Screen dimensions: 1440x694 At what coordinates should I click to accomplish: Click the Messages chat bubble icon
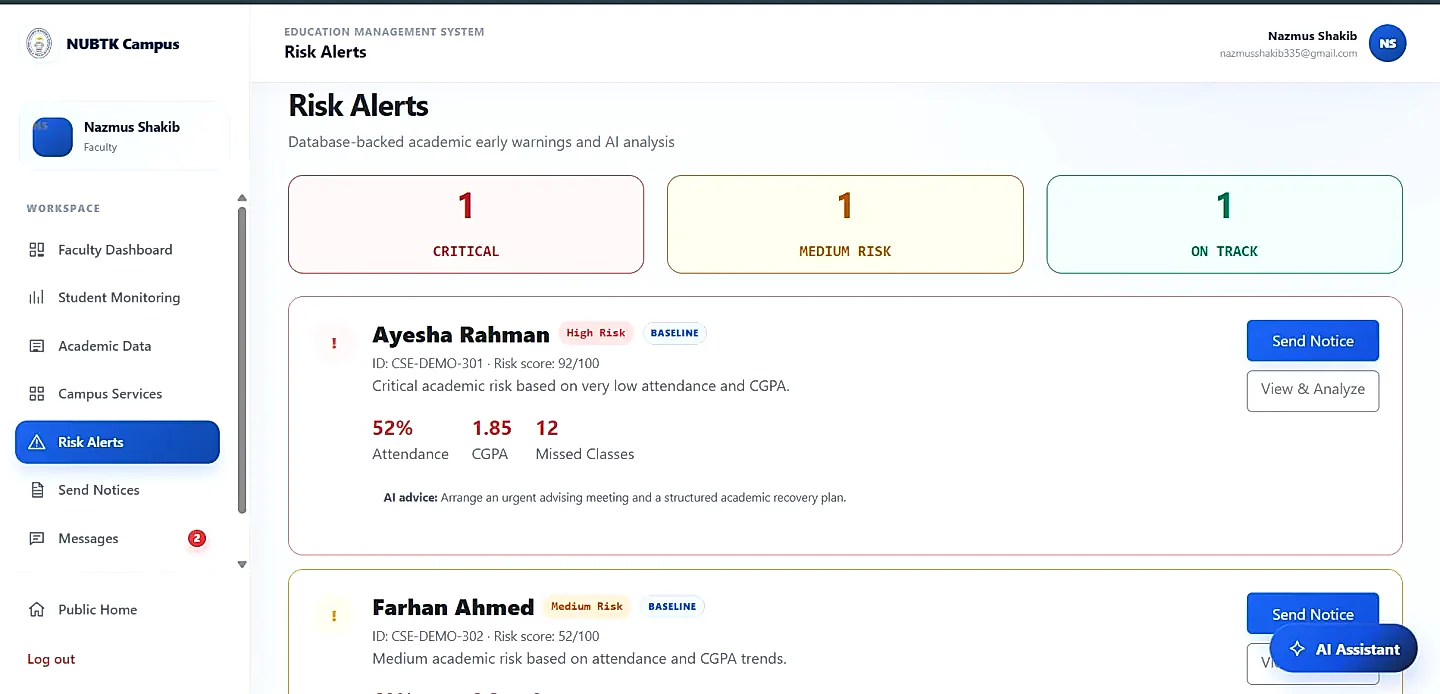[37, 538]
